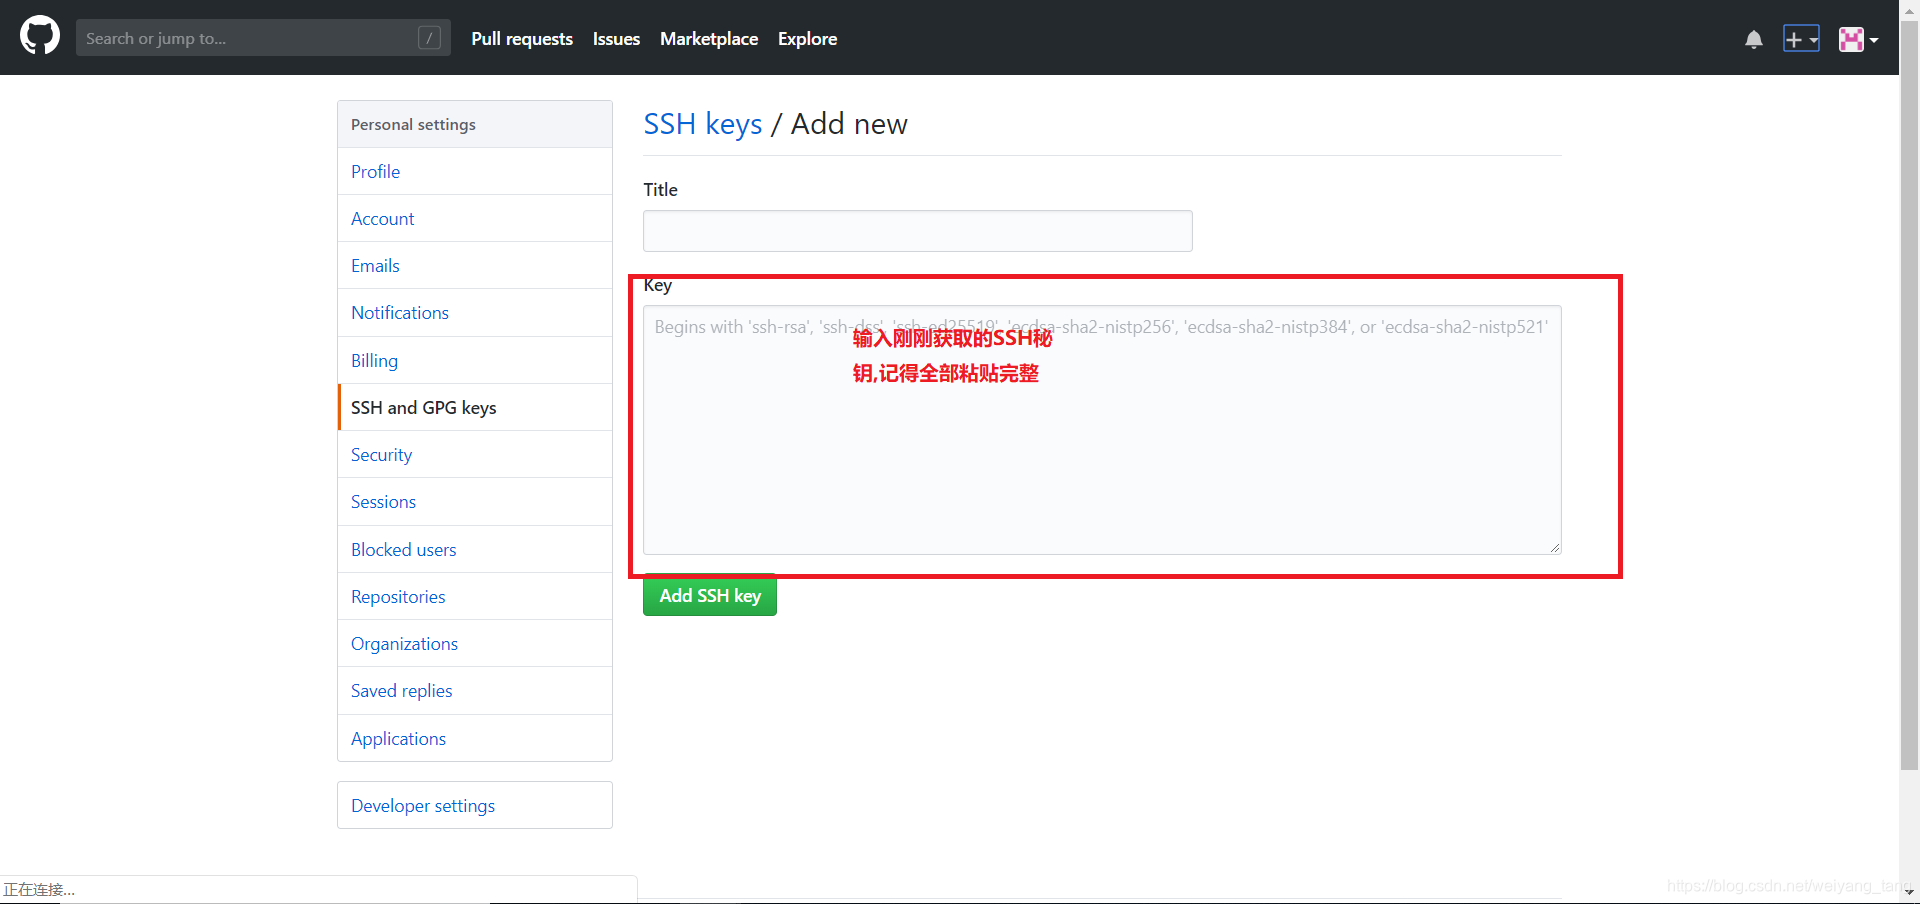1920x904 pixels.
Task: Click the Personal settings header
Action: pos(475,124)
